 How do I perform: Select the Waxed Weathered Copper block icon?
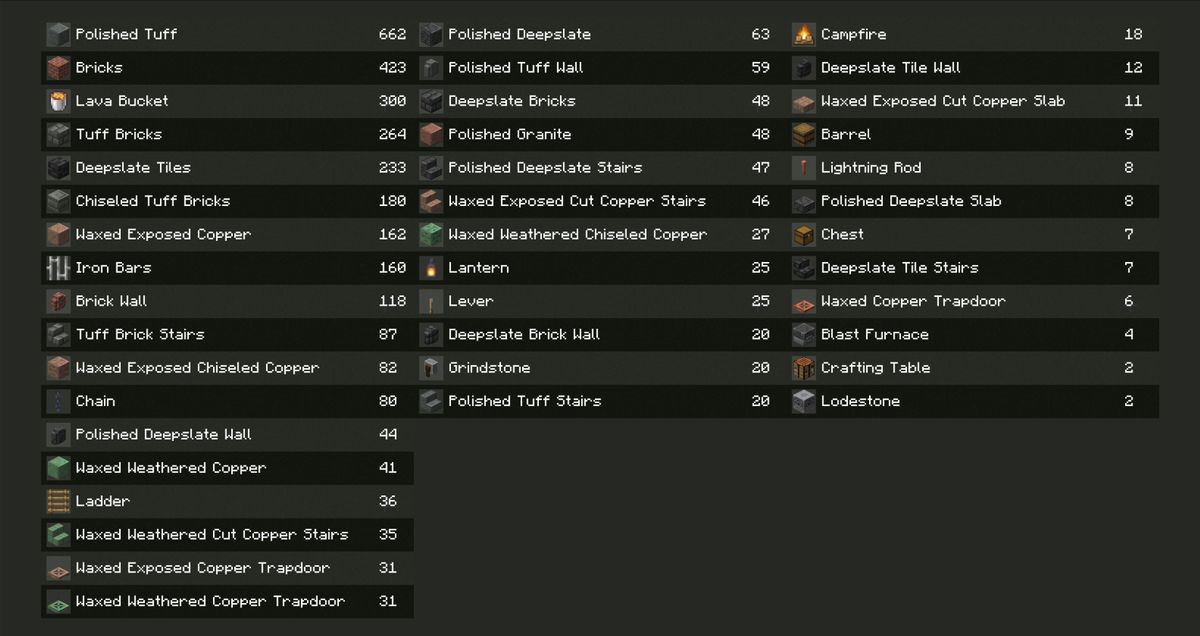[x=58, y=468]
